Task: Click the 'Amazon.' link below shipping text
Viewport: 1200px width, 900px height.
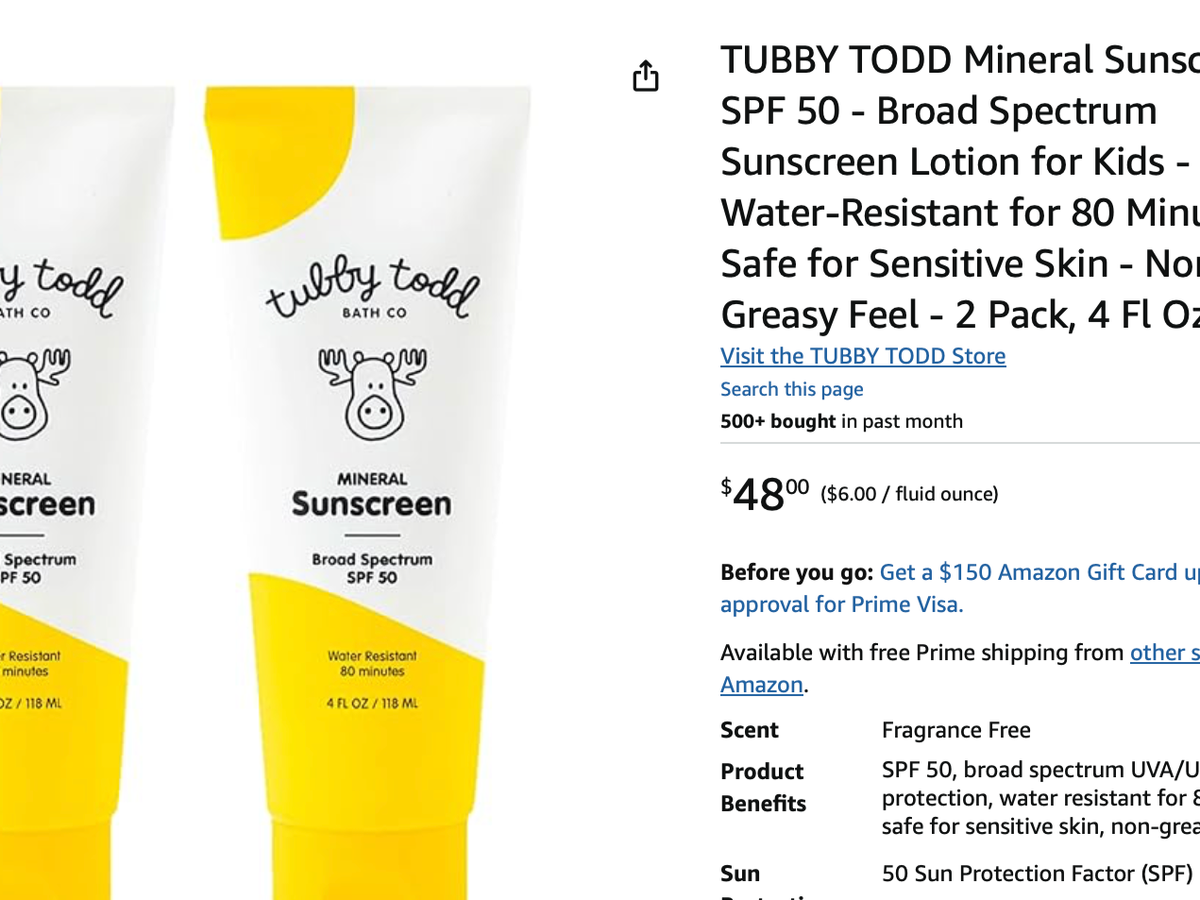Action: (x=764, y=684)
